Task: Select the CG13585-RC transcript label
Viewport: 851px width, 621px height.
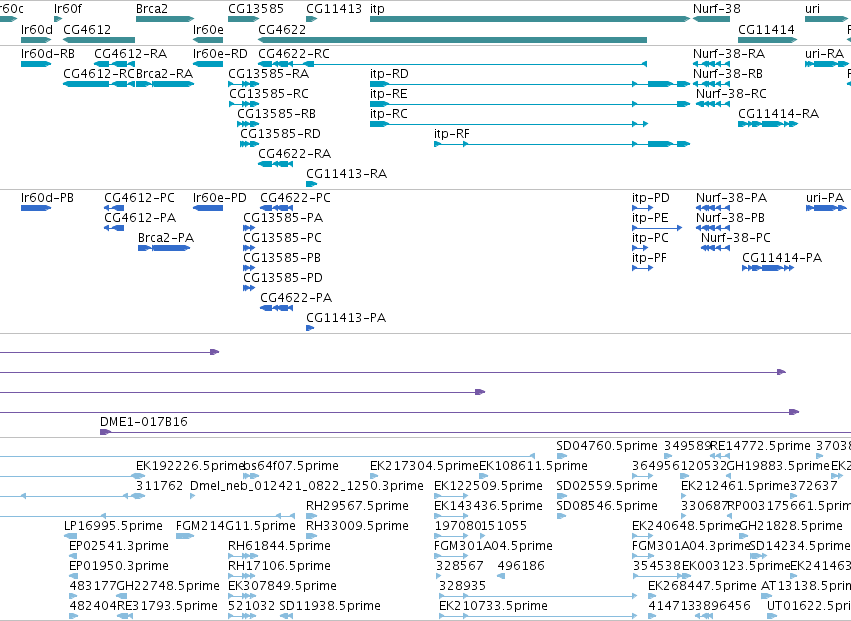Action: [x=269, y=94]
